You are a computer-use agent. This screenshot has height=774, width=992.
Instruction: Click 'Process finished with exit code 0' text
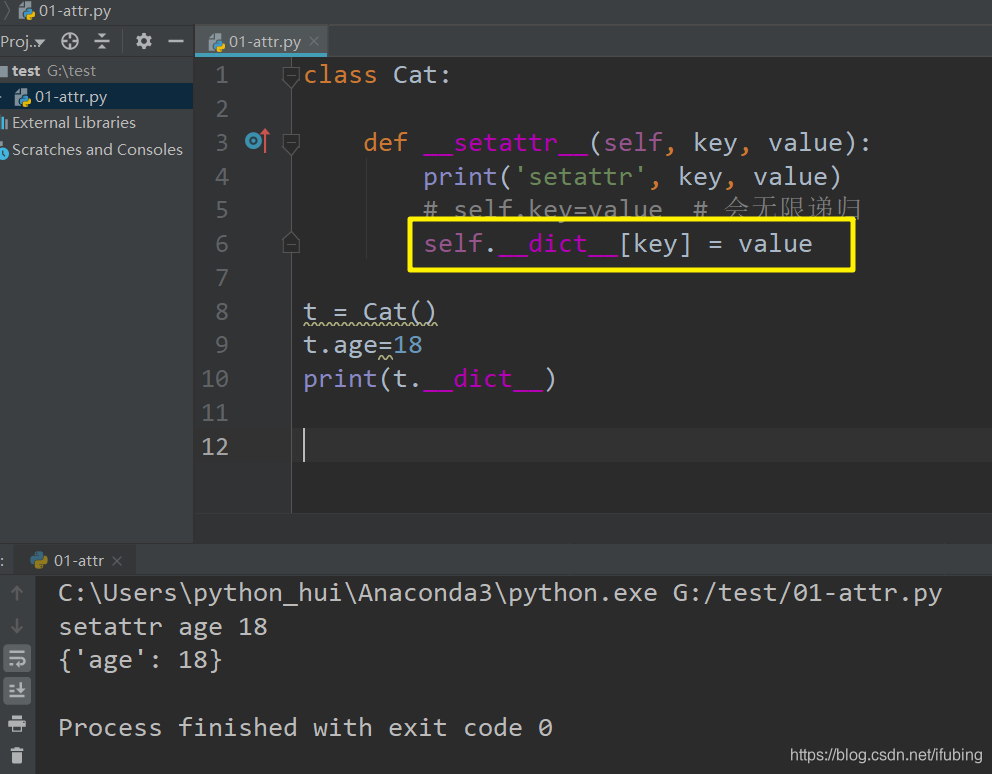click(x=306, y=728)
